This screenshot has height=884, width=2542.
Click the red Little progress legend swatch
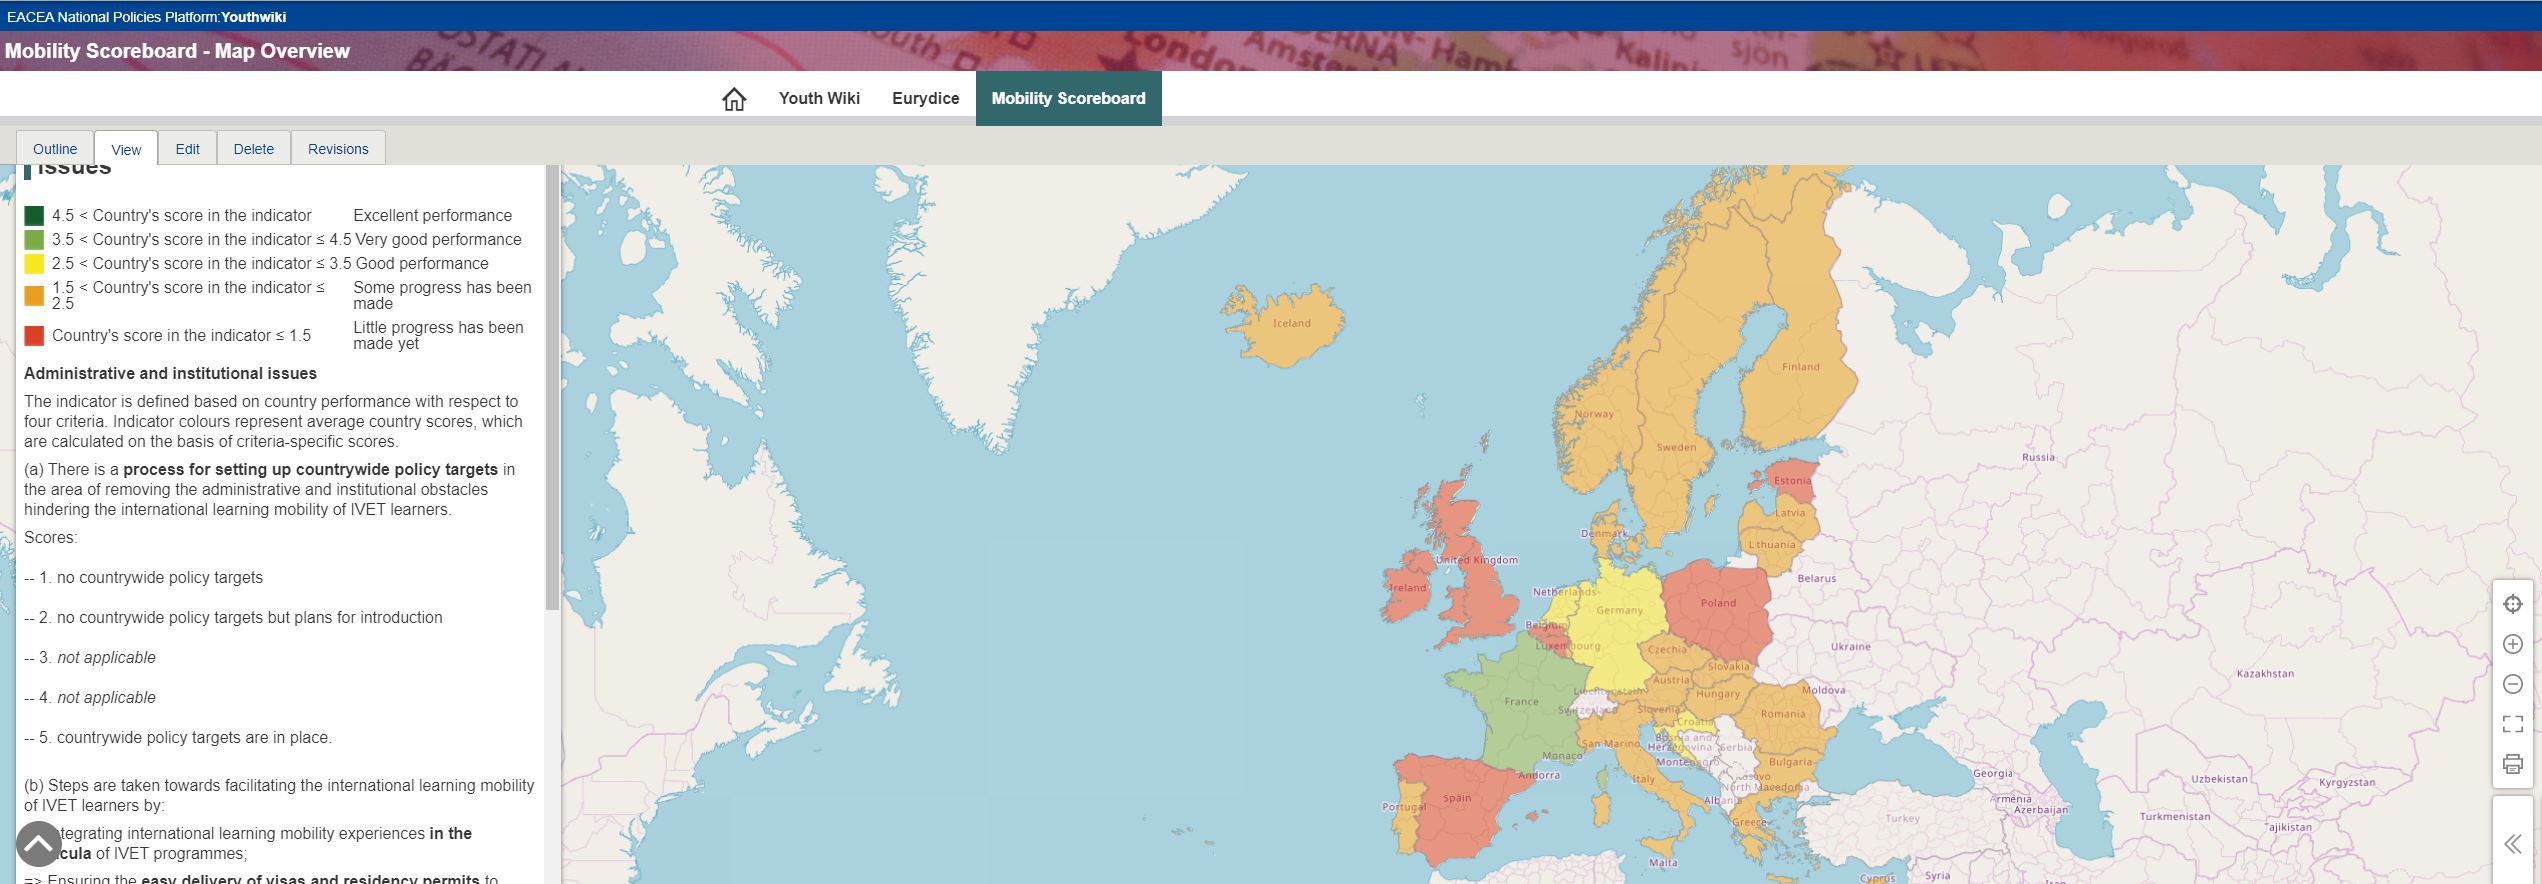(x=34, y=335)
